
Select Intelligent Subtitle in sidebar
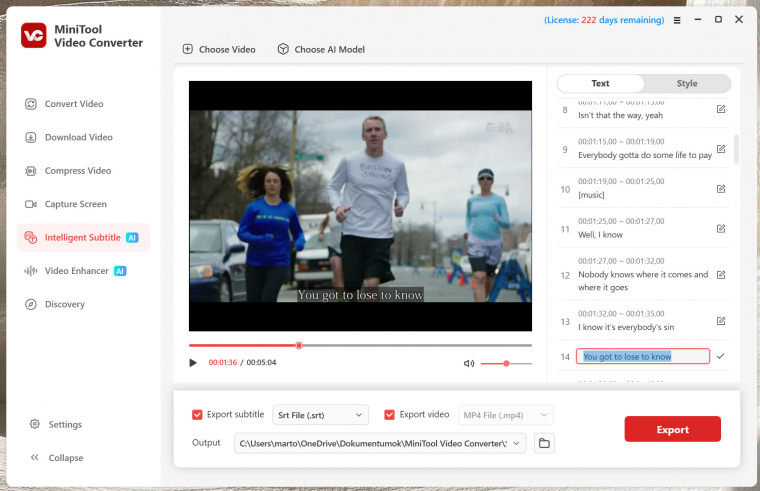point(83,238)
